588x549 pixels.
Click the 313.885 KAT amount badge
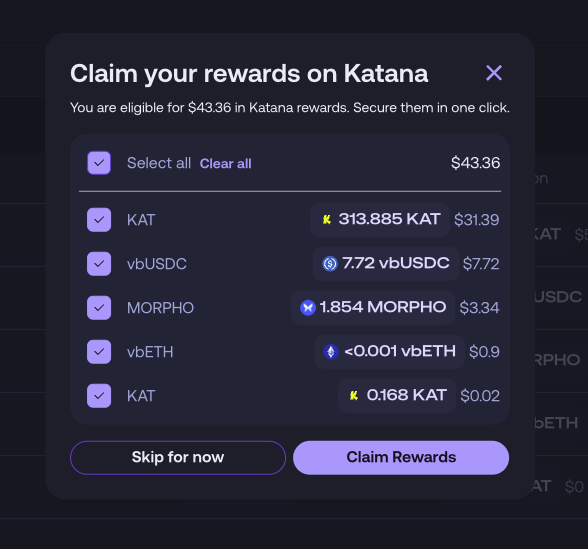coord(380,220)
